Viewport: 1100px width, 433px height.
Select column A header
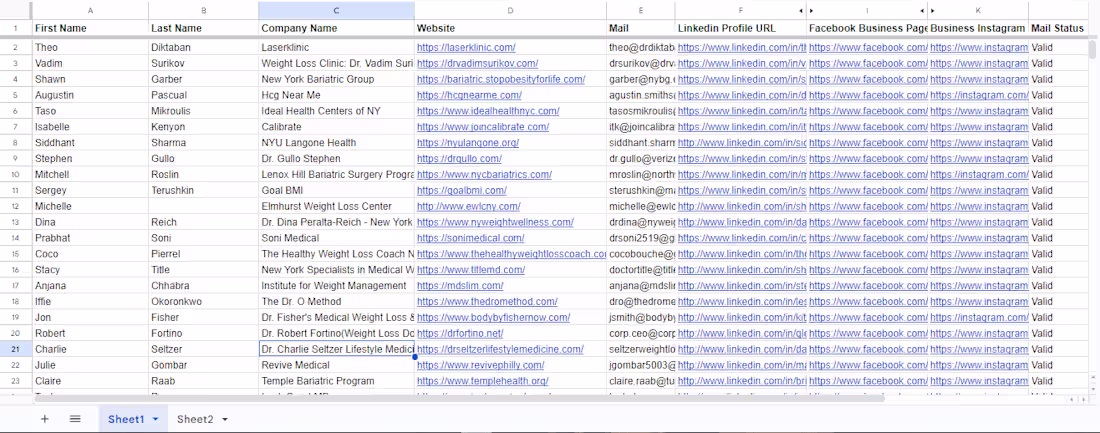tap(90, 11)
